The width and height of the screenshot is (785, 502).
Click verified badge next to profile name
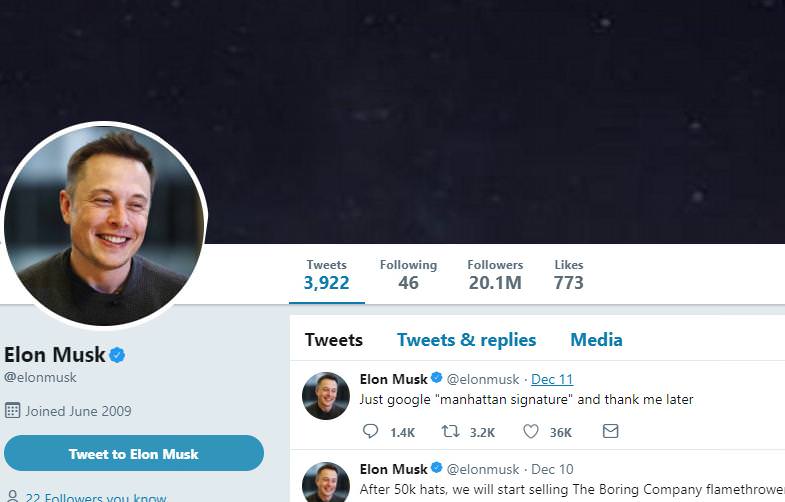coord(117,355)
